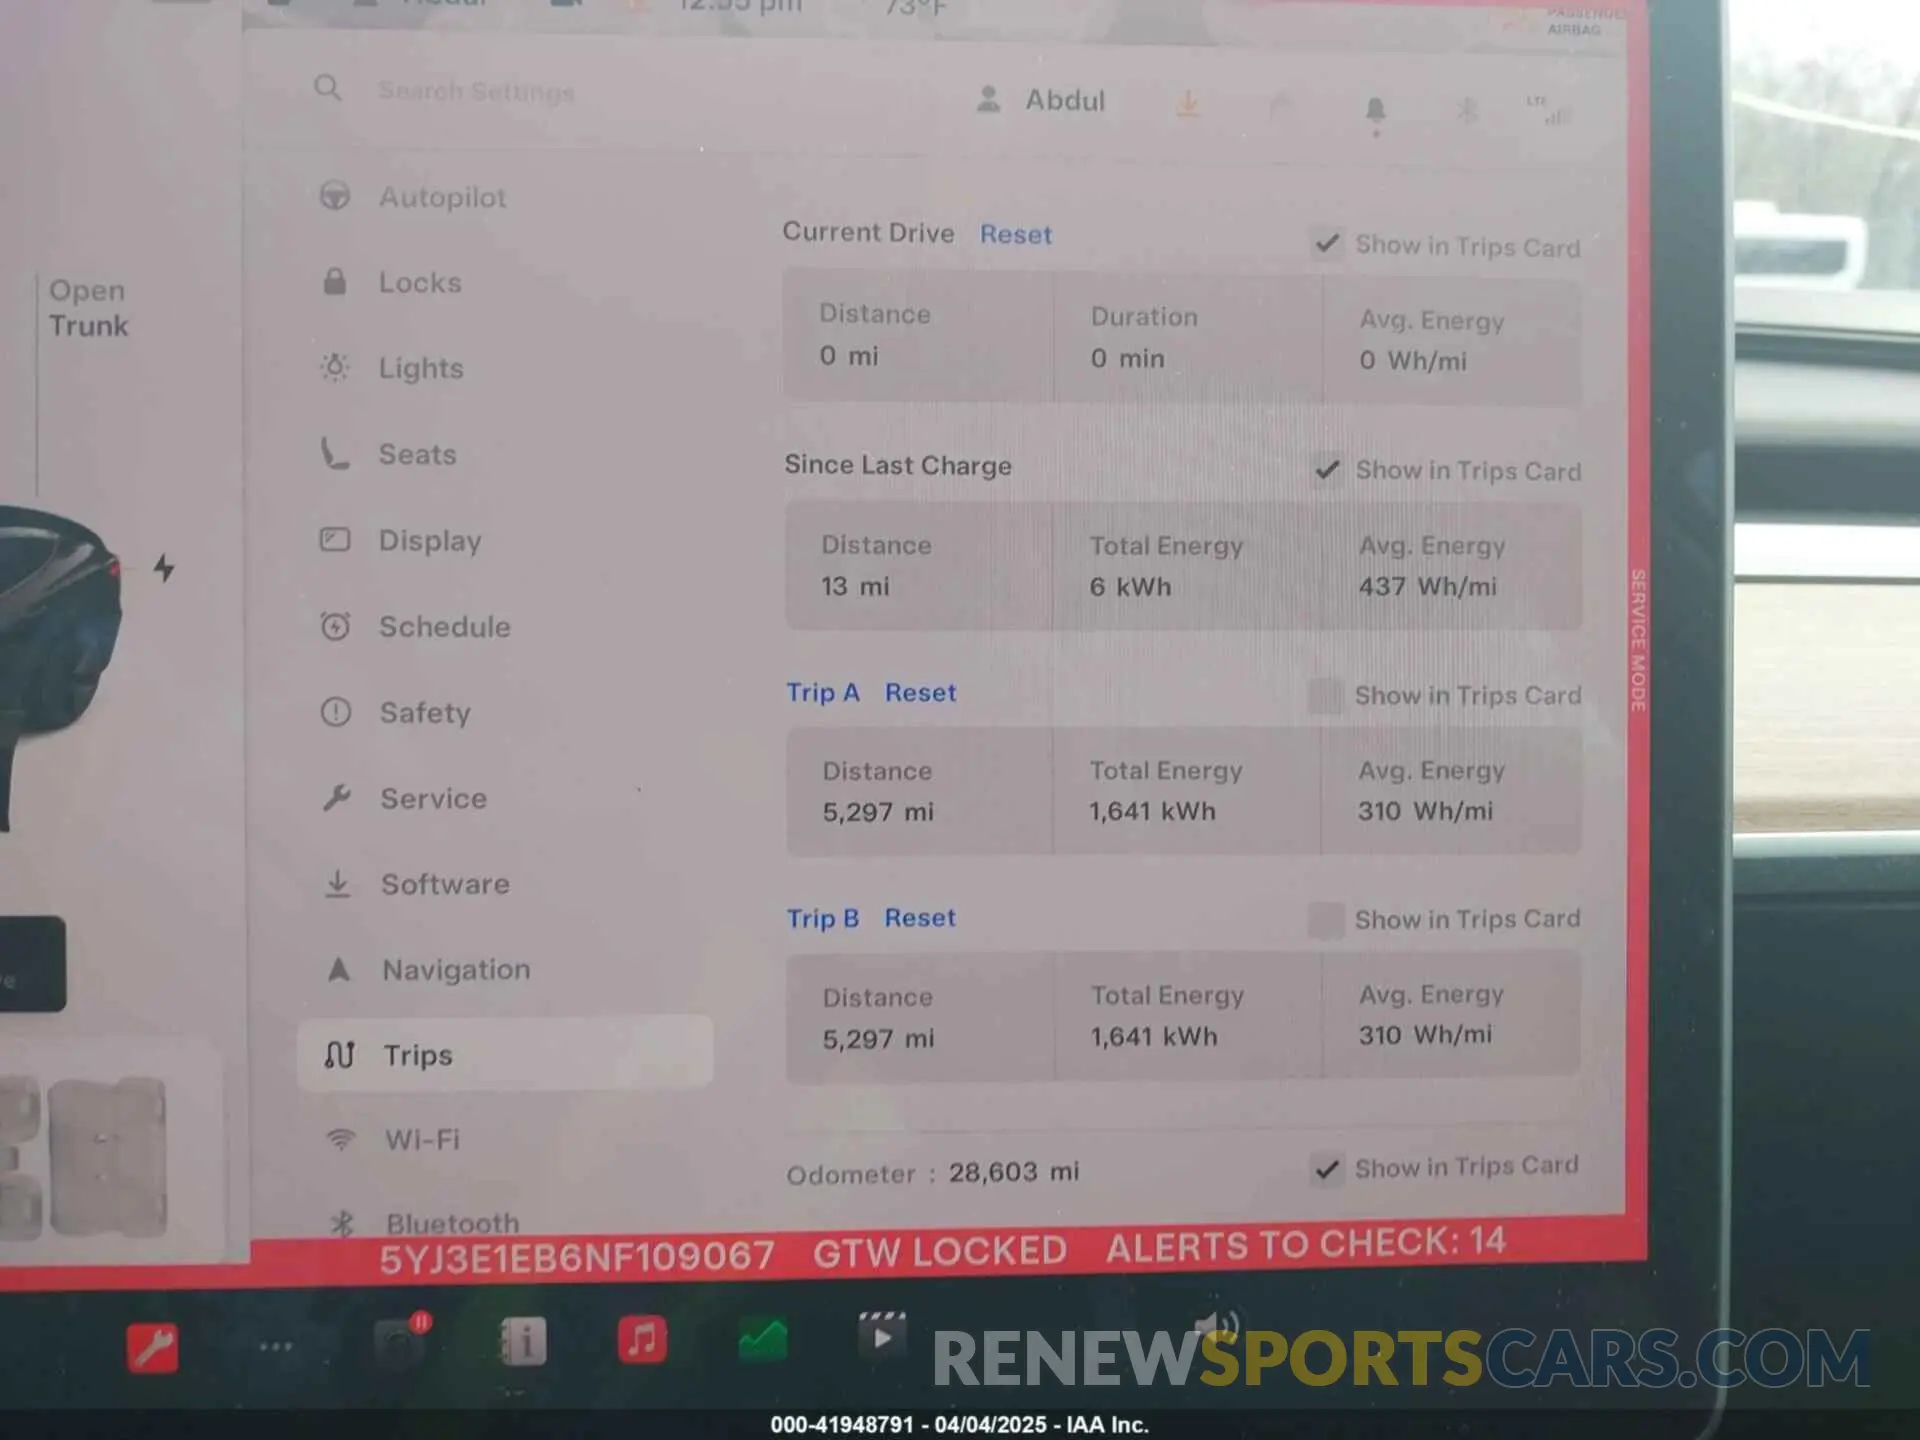Rename the Trip A label

click(x=822, y=692)
